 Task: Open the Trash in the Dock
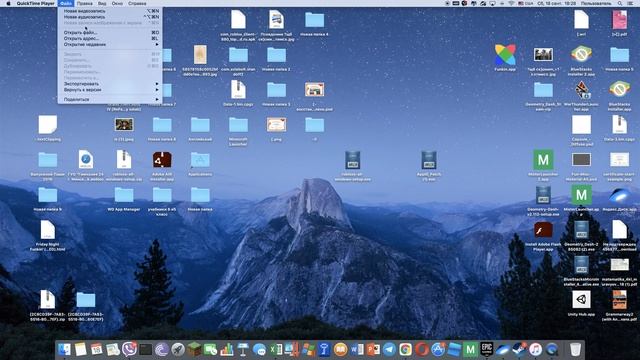(575, 349)
